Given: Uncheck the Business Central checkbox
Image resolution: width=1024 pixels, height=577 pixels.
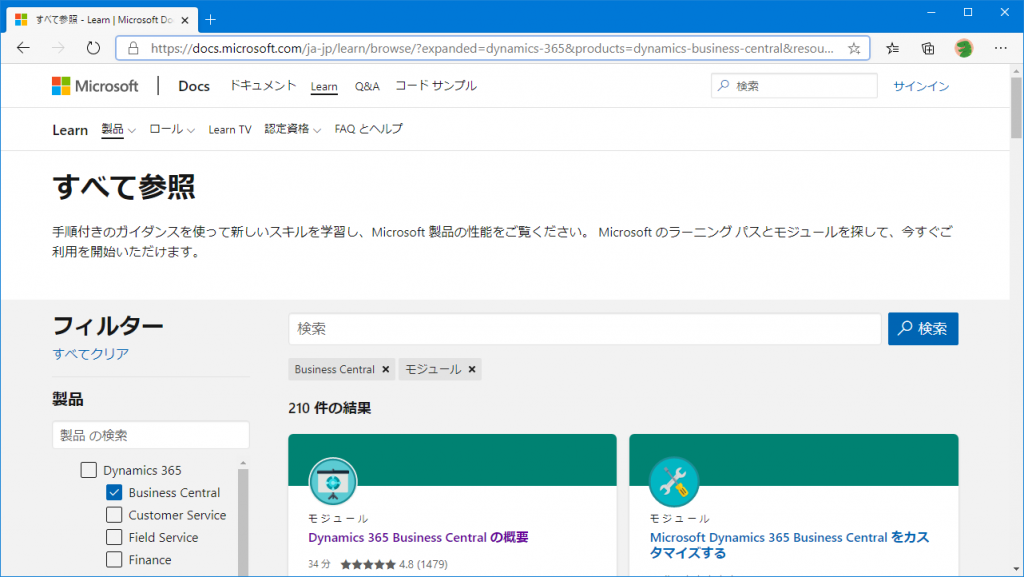Looking at the screenshot, I should point(114,492).
